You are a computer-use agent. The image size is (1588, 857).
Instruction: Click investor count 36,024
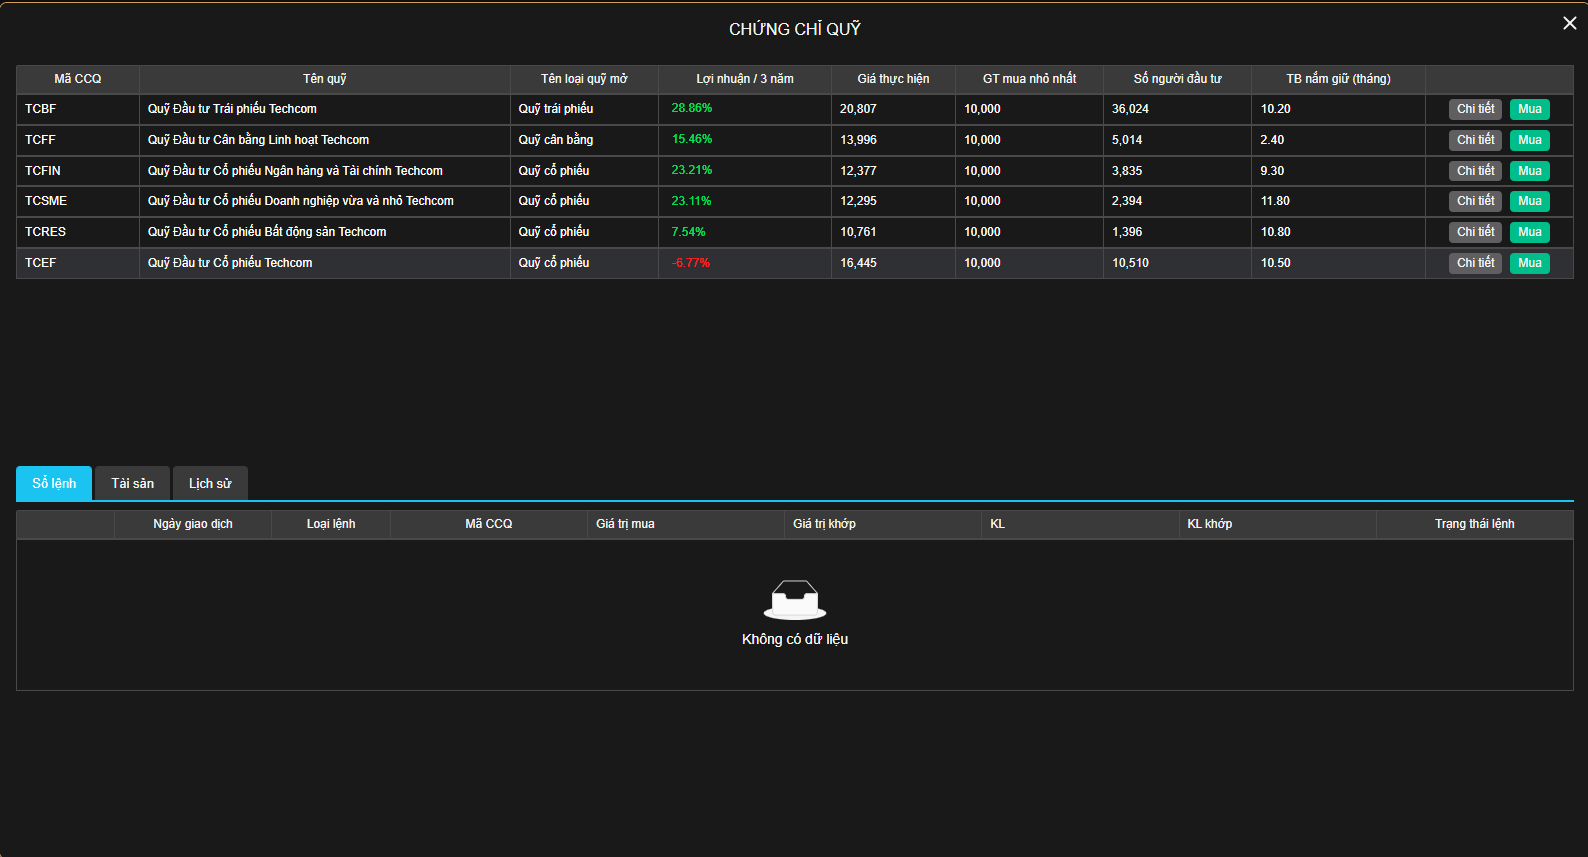point(1130,109)
